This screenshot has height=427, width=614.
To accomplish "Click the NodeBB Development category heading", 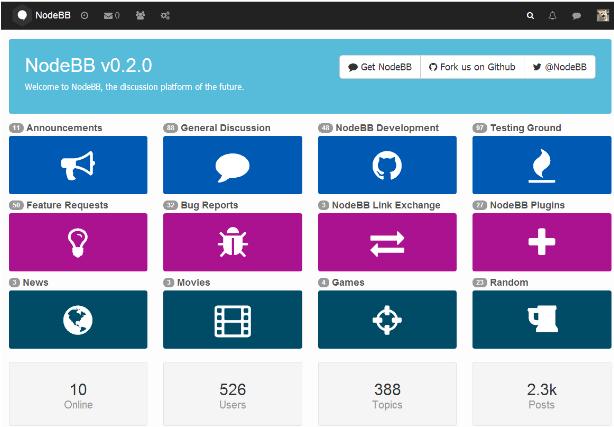I will tap(387, 128).
